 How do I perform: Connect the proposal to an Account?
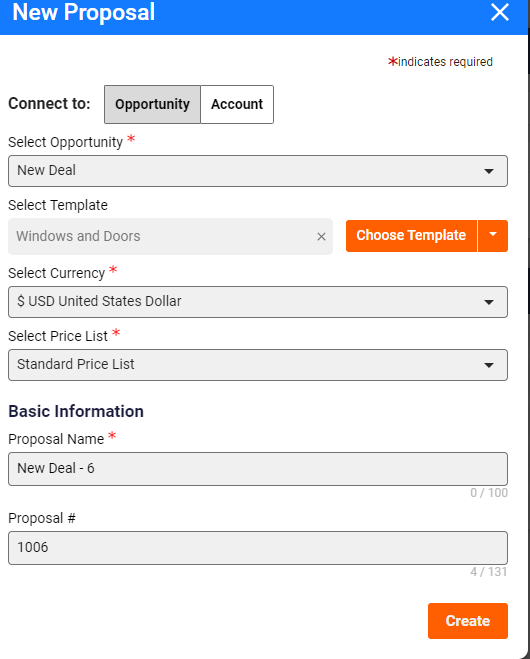coord(237,104)
